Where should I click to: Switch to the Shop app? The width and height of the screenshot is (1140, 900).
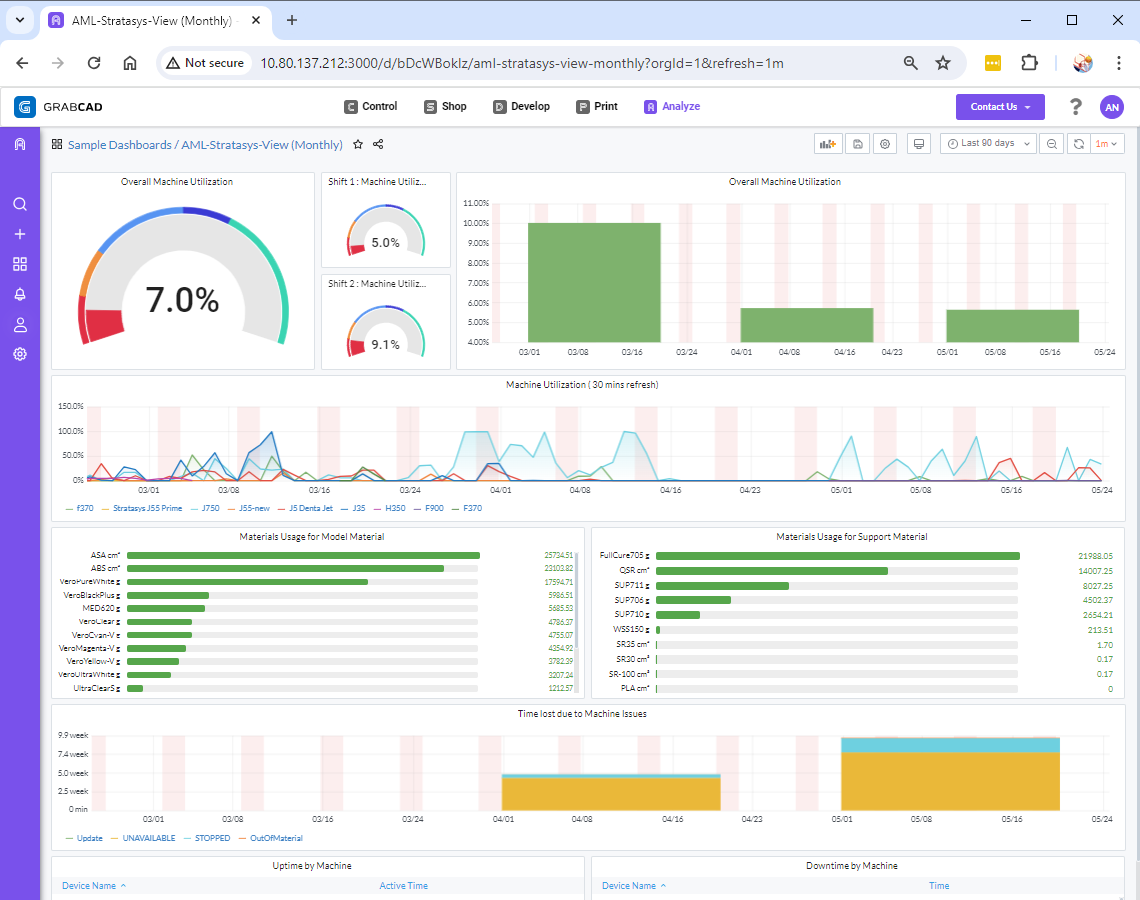coord(445,107)
